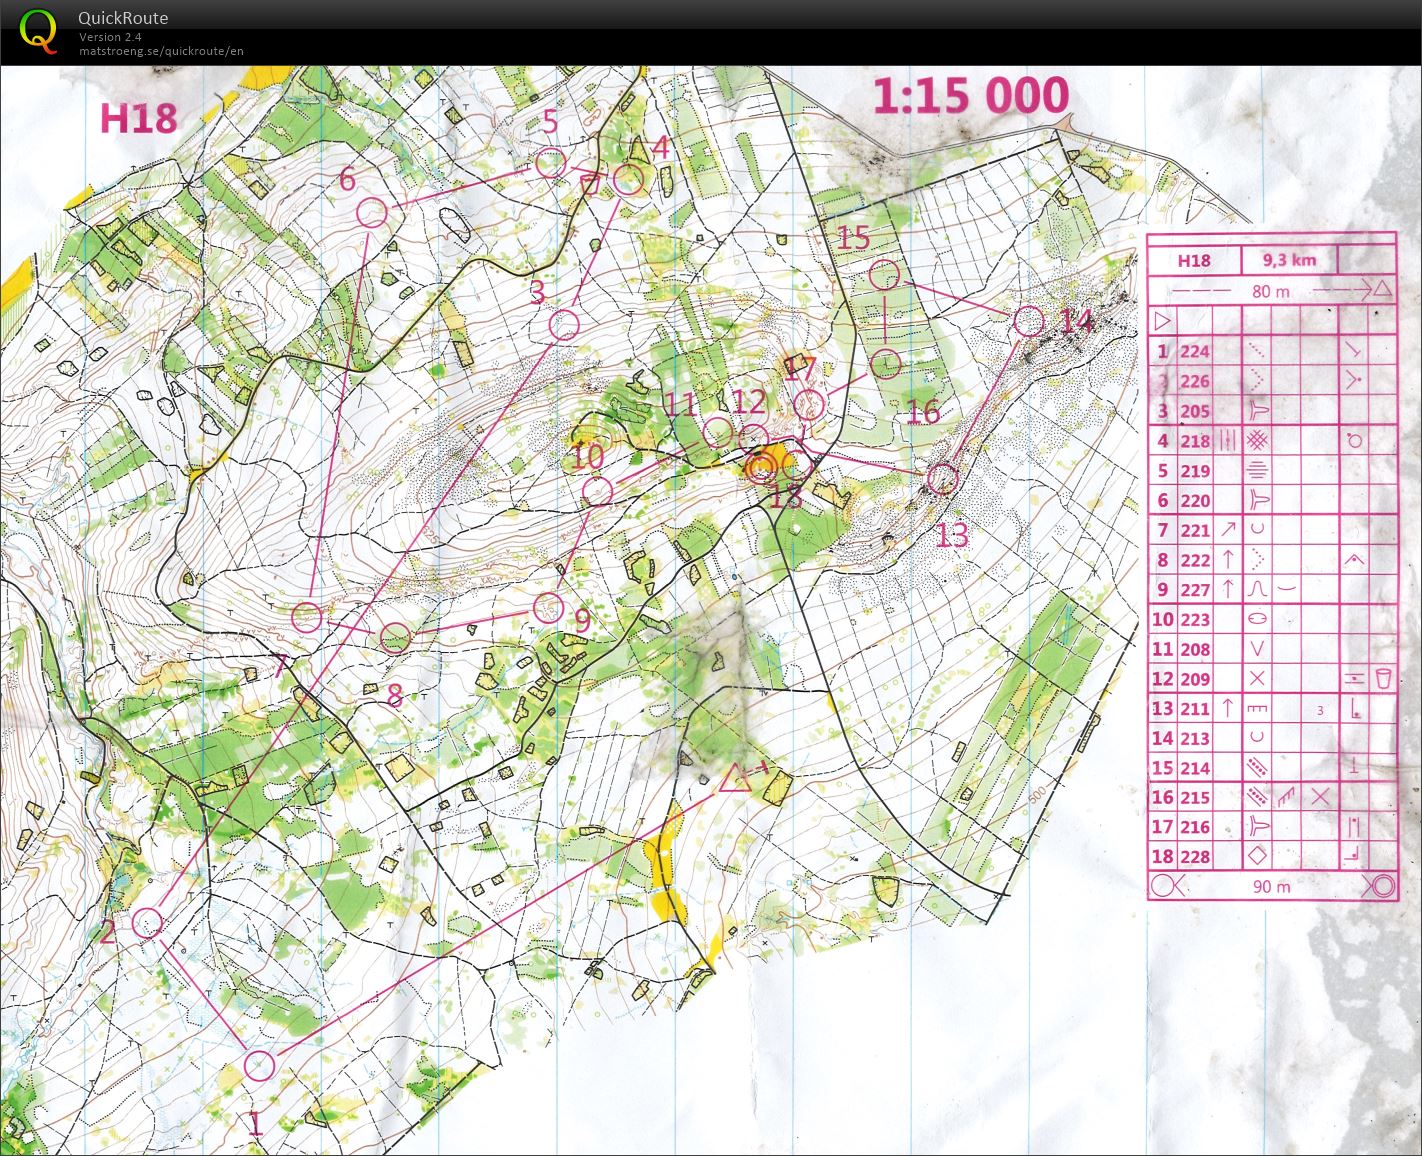Open the matstroeng.se/quickroute/en link
Image resolution: width=1422 pixels, height=1156 pixels.
[x=161, y=51]
